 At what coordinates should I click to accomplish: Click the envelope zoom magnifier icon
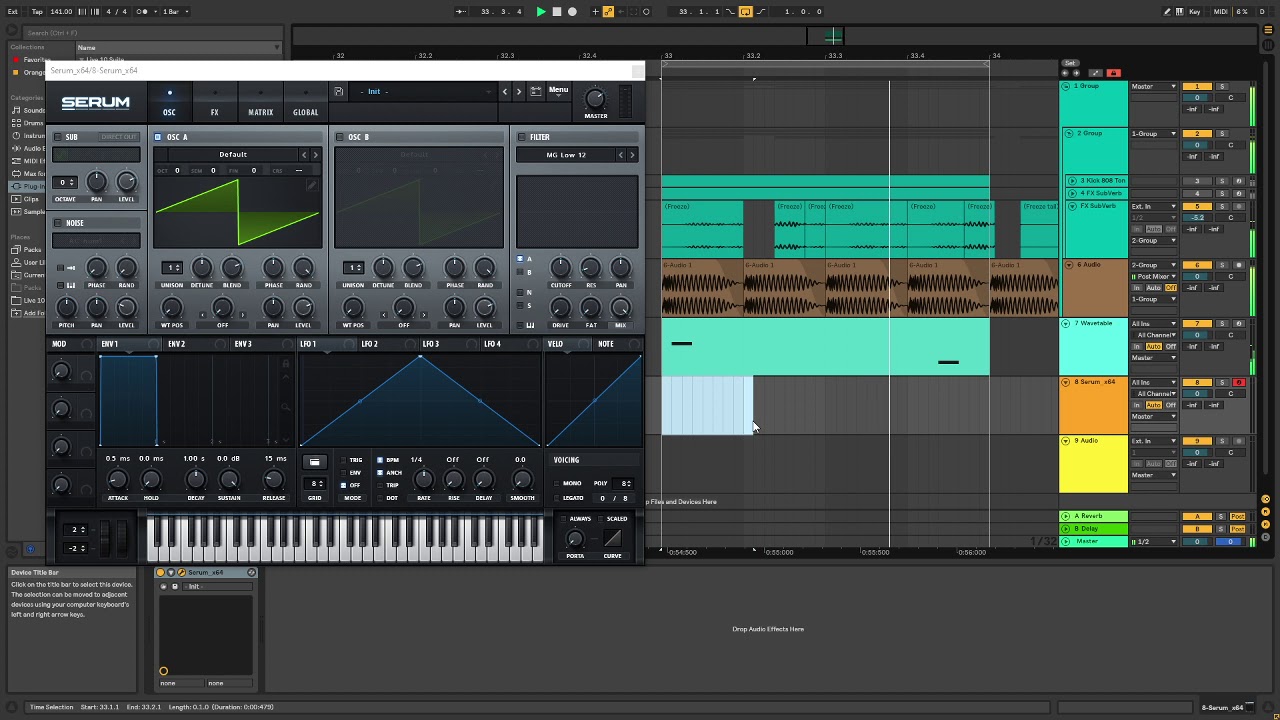click(286, 407)
